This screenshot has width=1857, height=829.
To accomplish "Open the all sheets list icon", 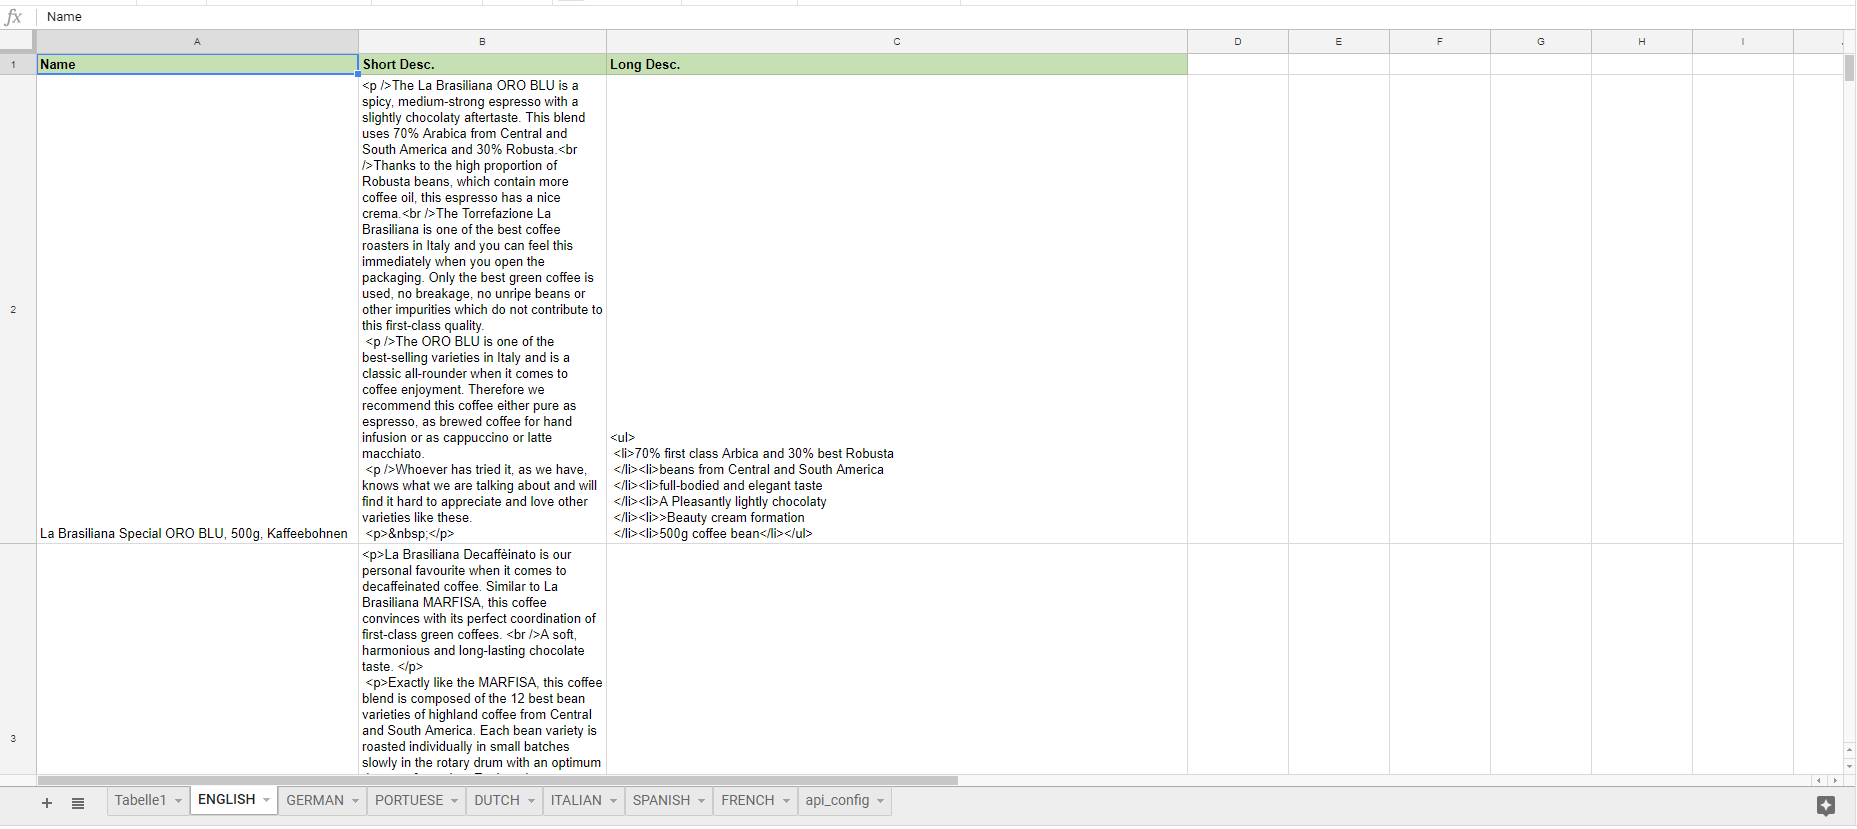I will [x=78, y=803].
